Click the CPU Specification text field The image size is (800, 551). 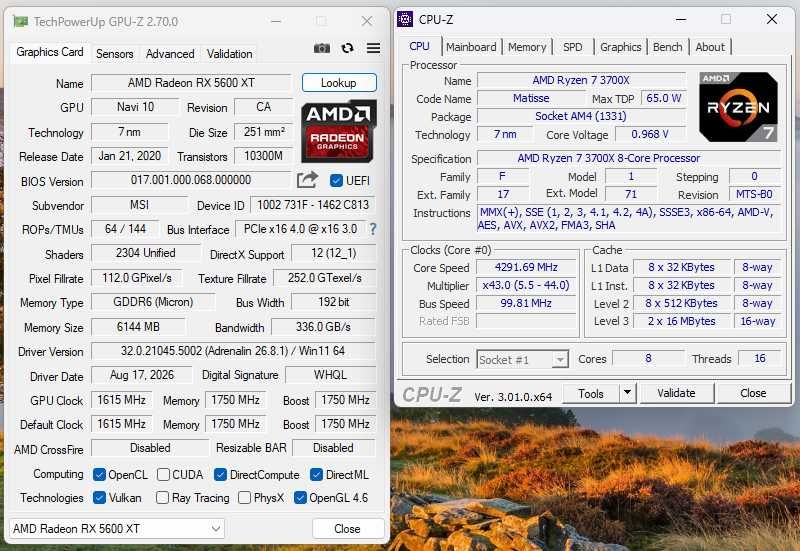[x=629, y=158]
